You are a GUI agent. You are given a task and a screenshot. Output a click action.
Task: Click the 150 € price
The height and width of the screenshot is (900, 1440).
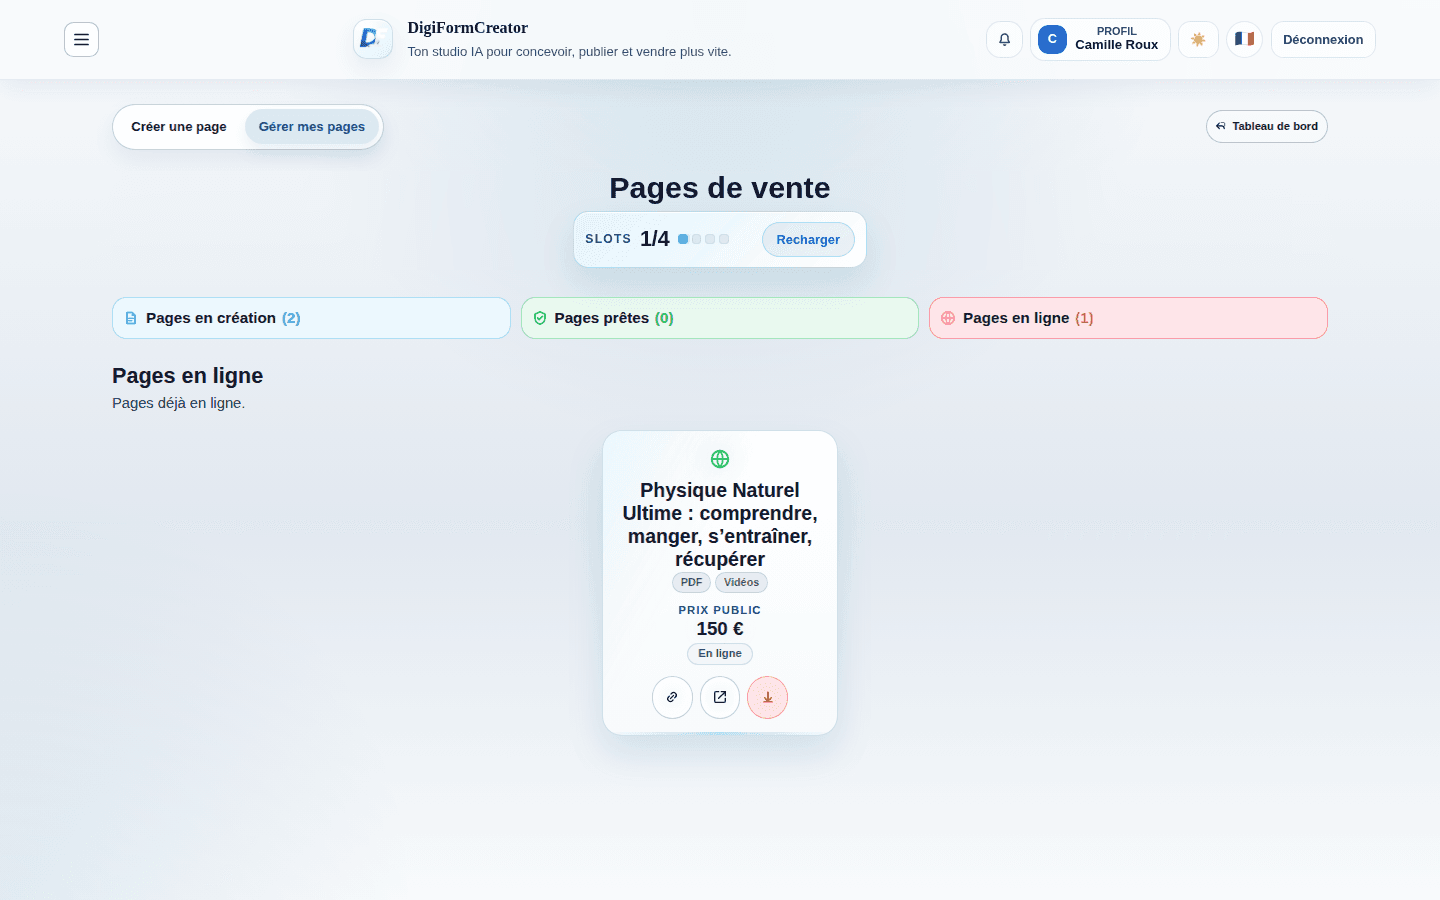tap(720, 629)
